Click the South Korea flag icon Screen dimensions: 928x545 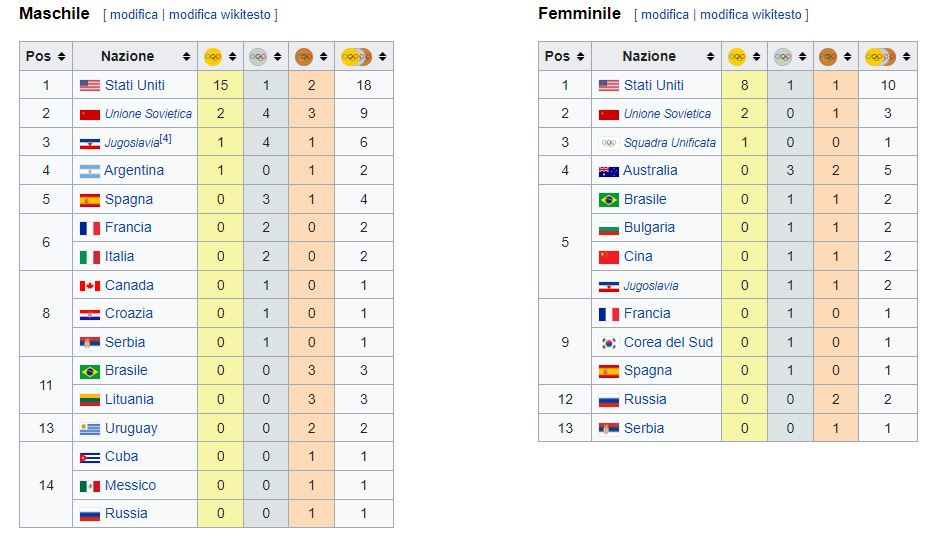pos(608,343)
